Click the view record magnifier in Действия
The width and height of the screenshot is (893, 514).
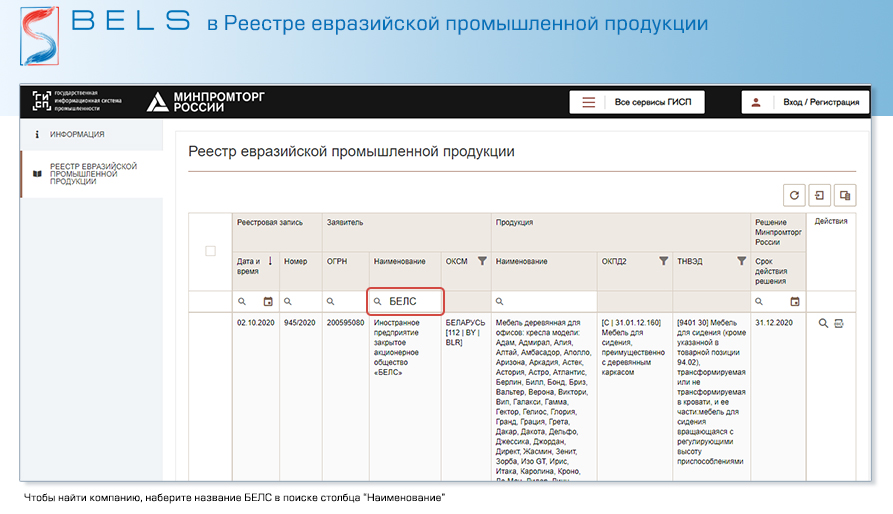click(823, 323)
